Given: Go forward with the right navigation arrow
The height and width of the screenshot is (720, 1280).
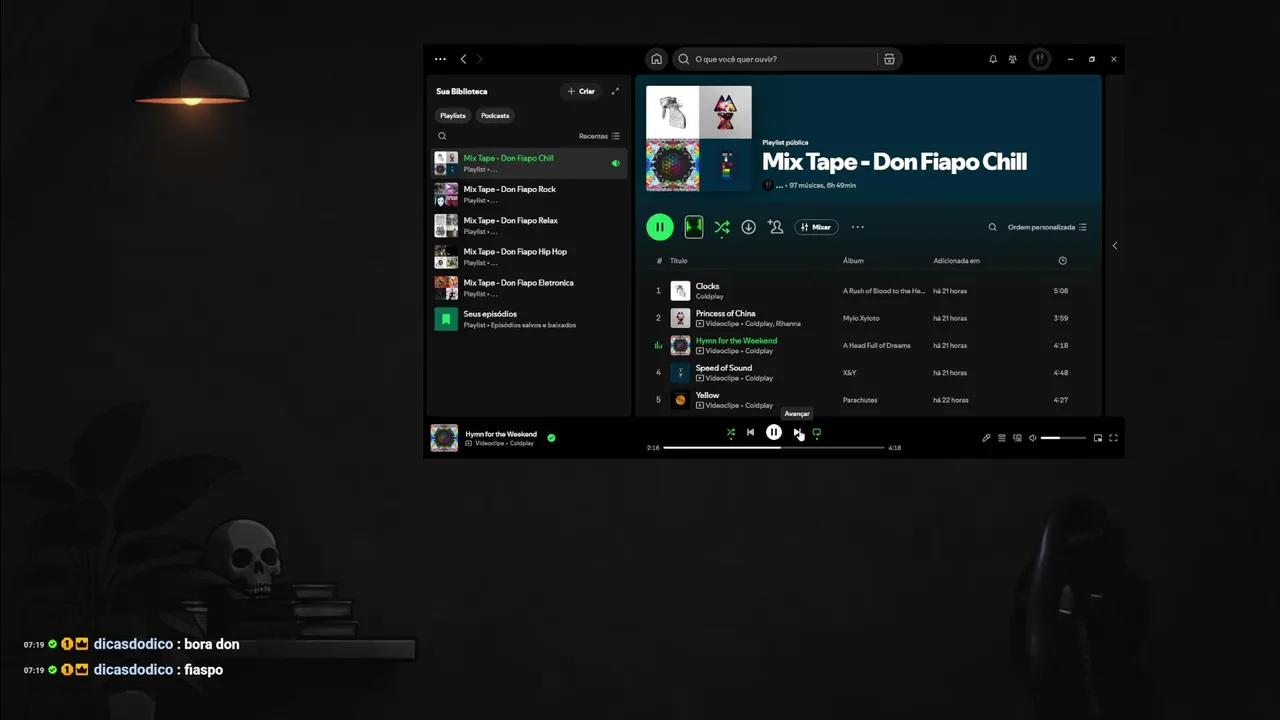Looking at the screenshot, I should [480, 59].
